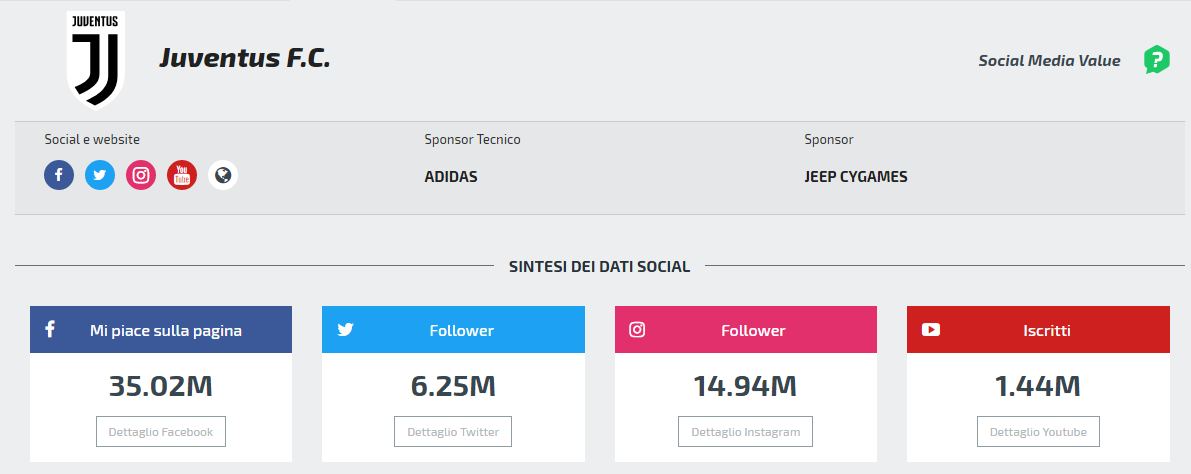Click the 6.25M Twitter follower value

click(453, 386)
